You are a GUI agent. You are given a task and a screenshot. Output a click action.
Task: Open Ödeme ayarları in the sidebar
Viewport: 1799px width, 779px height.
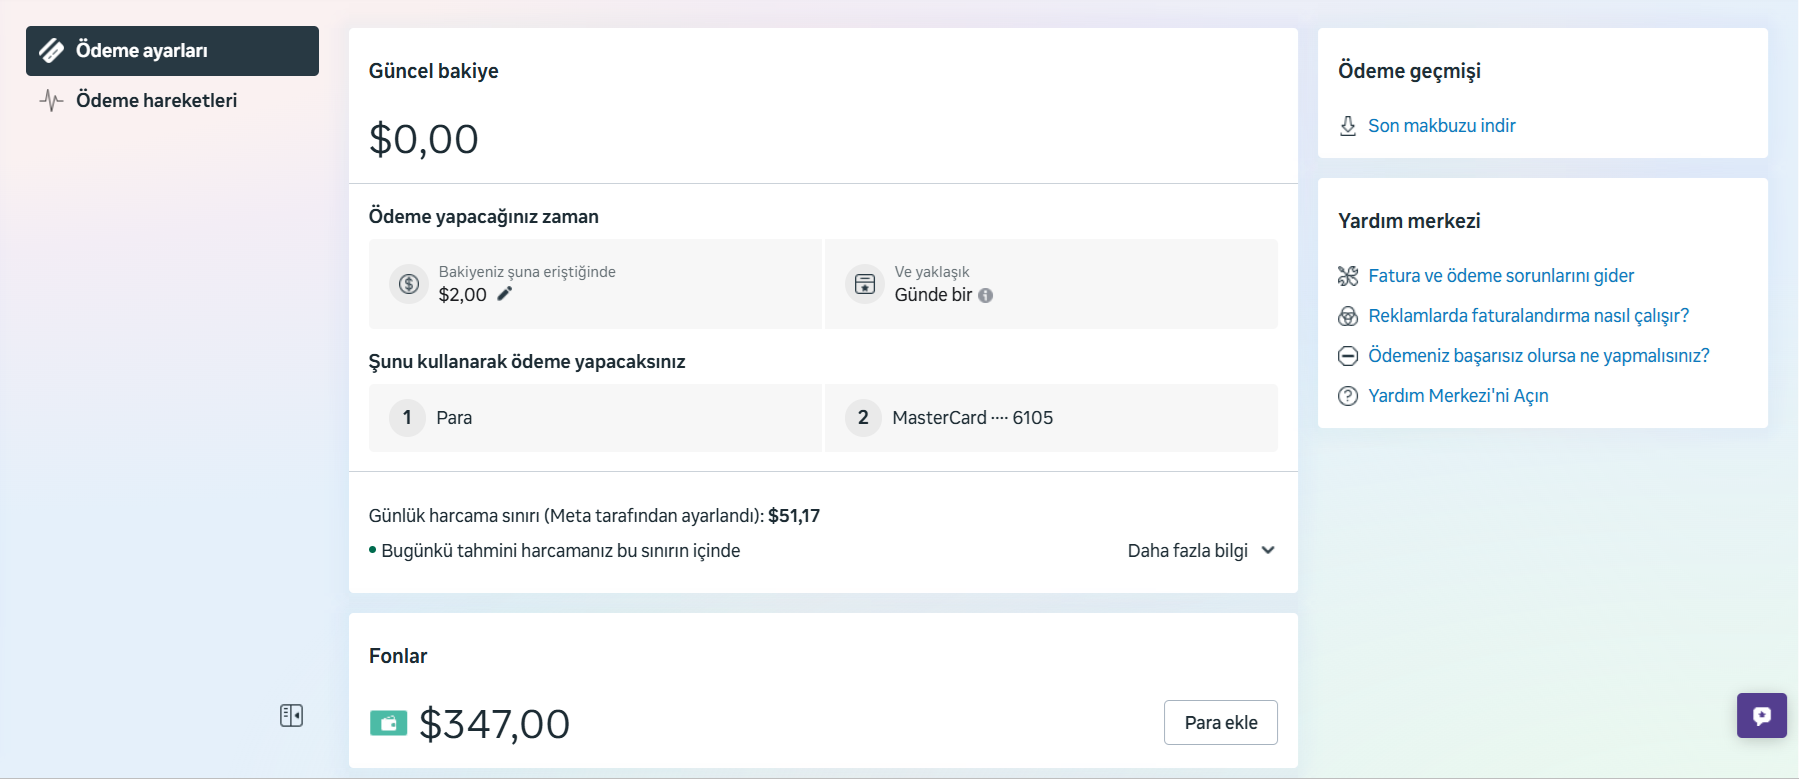click(x=172, y=51)
